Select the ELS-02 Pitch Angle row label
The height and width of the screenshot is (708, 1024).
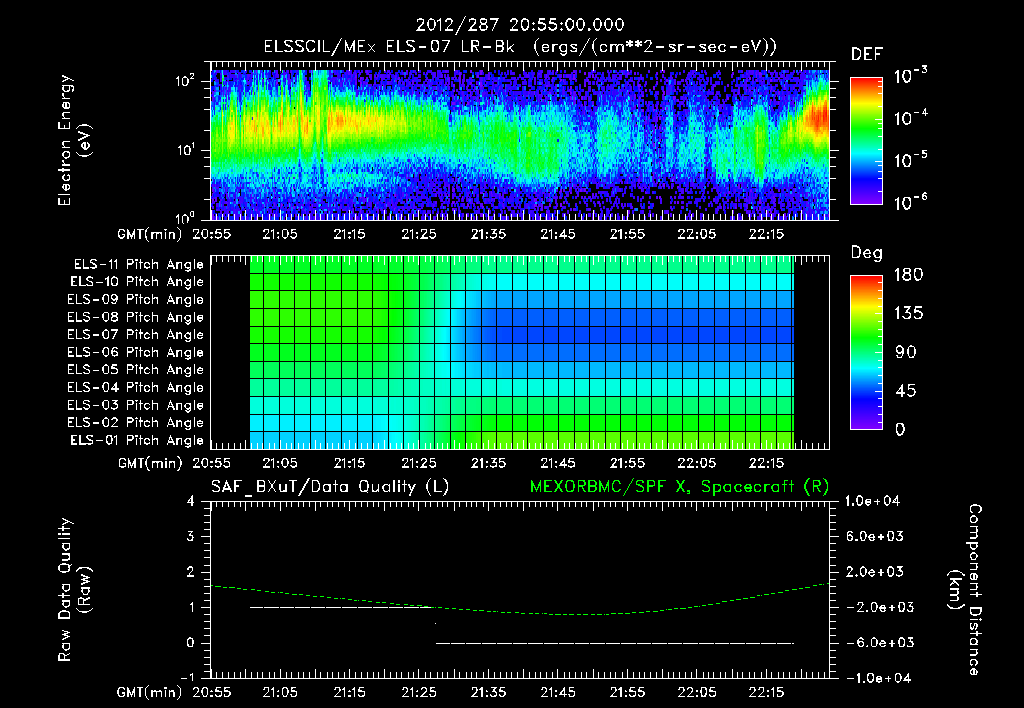tap(135, 423)
